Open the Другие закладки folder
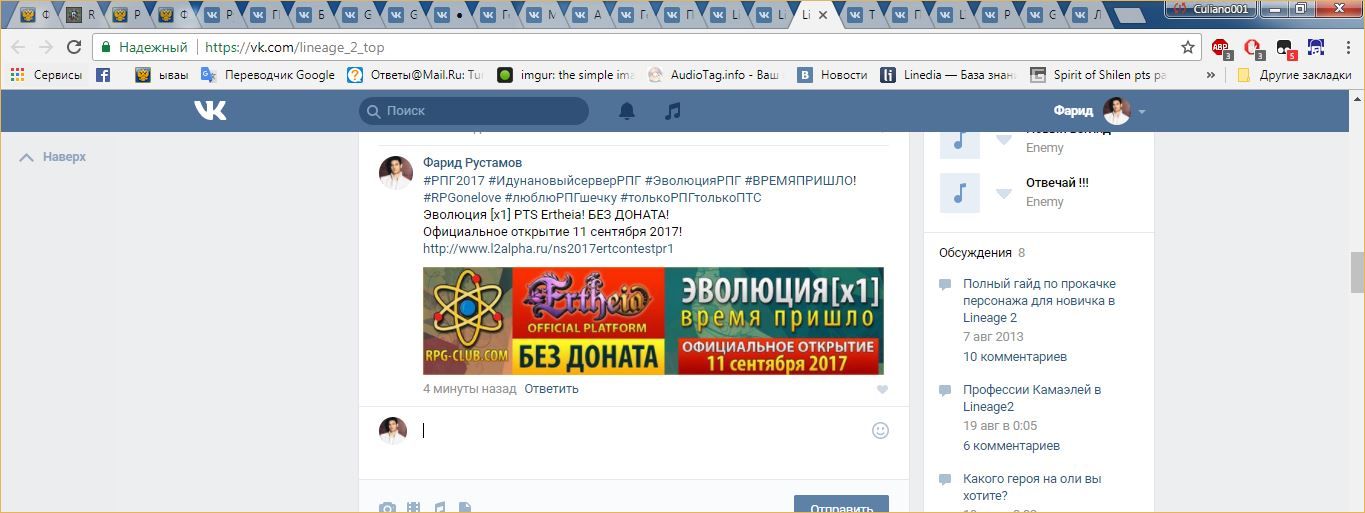1365x513 pixels. pos(1294,74)
